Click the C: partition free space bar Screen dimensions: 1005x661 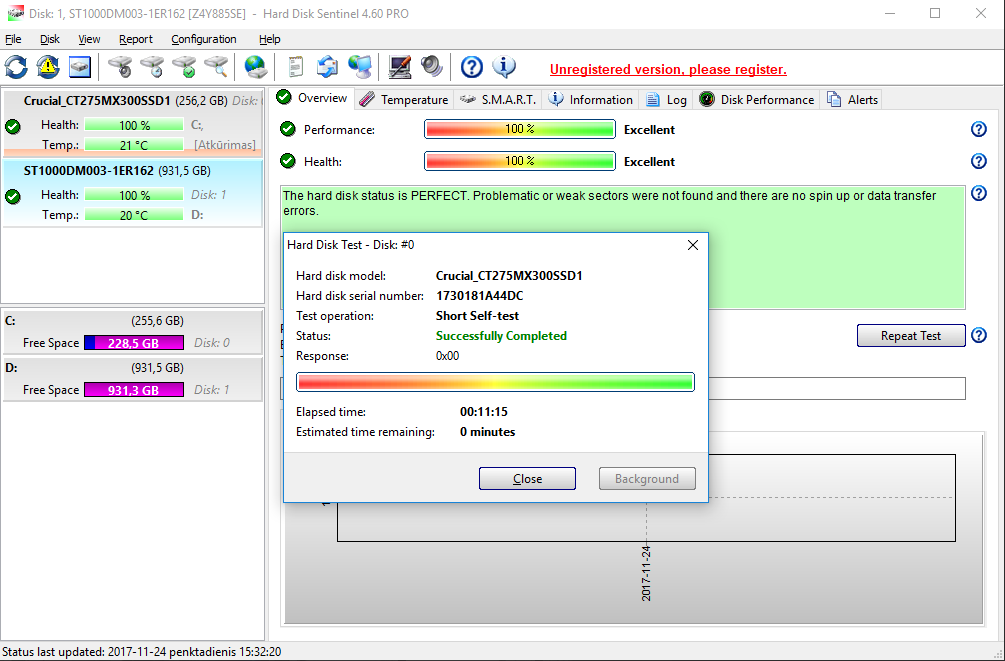134,342
